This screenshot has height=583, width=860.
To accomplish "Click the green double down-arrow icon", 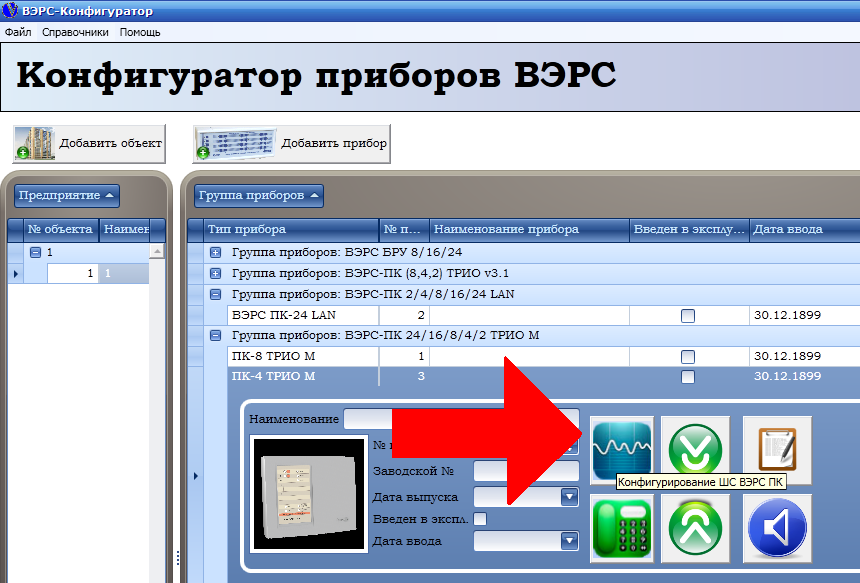I will tap(695, 448).
